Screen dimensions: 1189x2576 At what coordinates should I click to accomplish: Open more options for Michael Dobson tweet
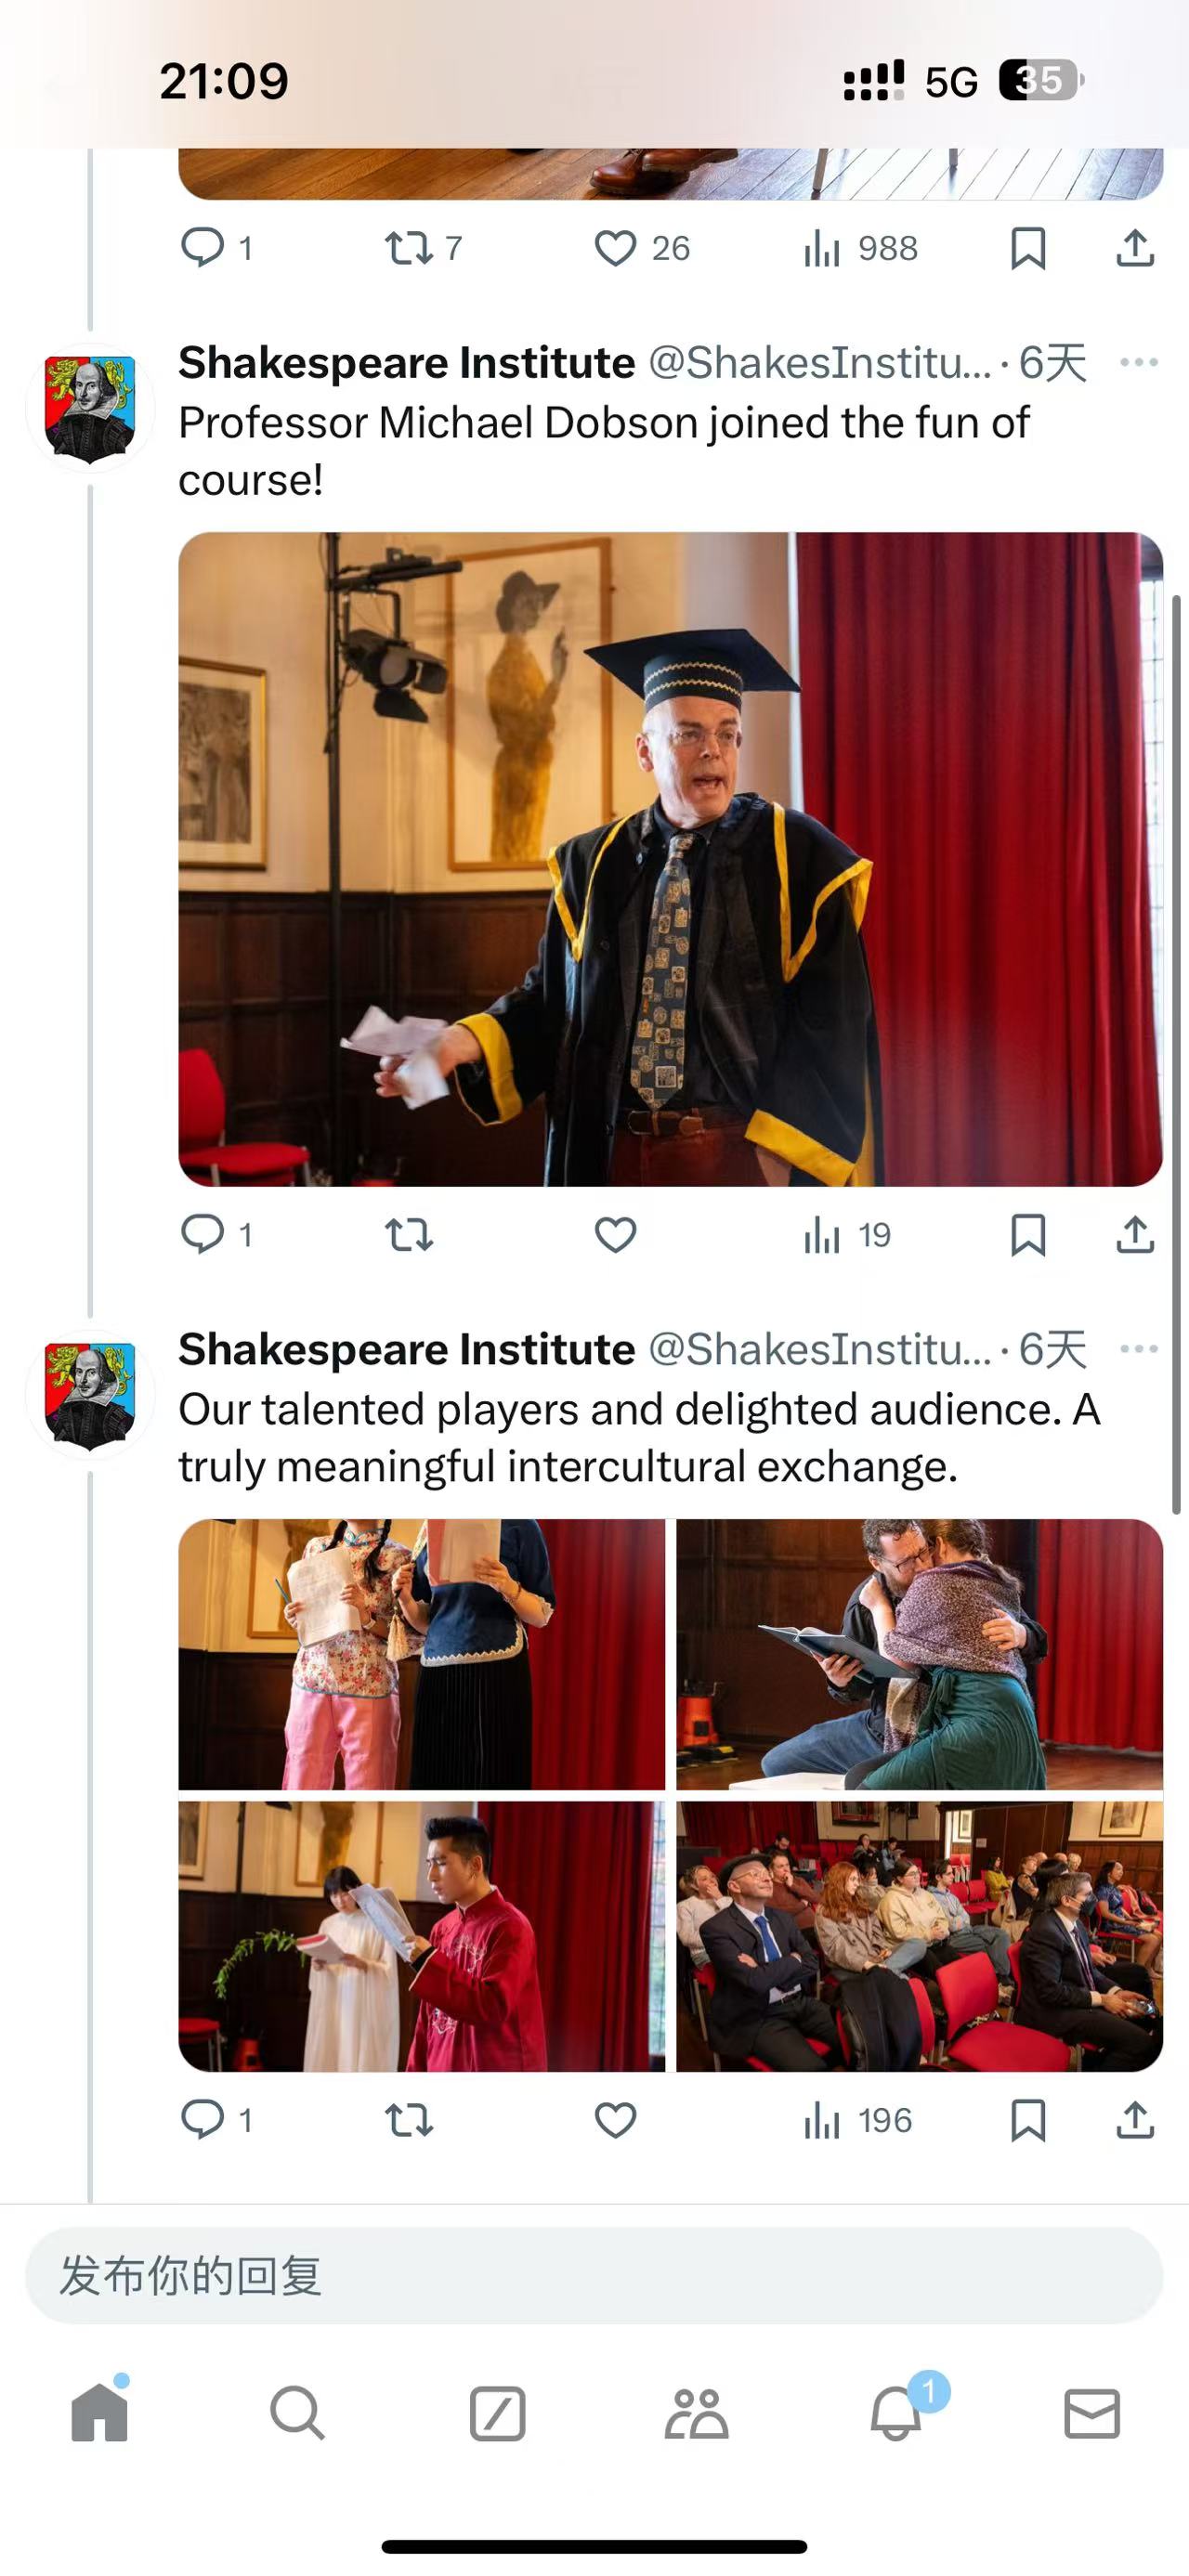pos(1139,362)
